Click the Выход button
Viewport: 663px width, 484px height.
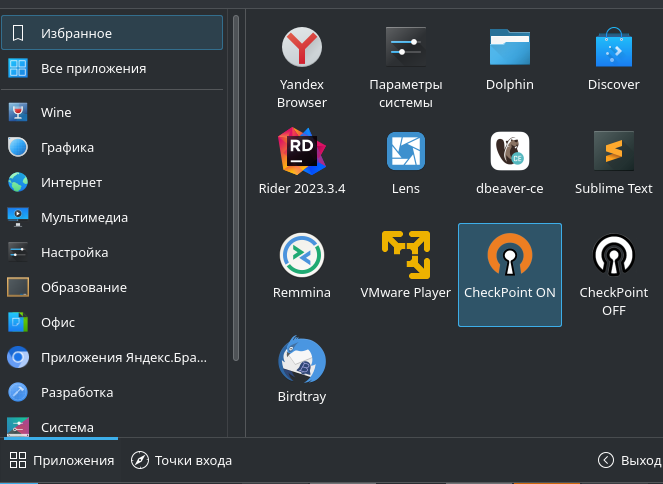[630, 460]
